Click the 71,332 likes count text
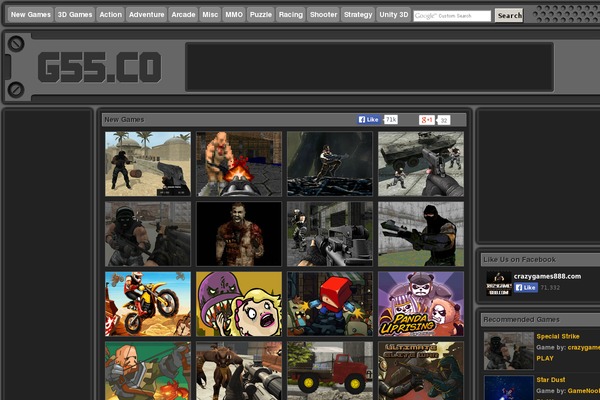600x400 pixels. (x=550, y=287)
